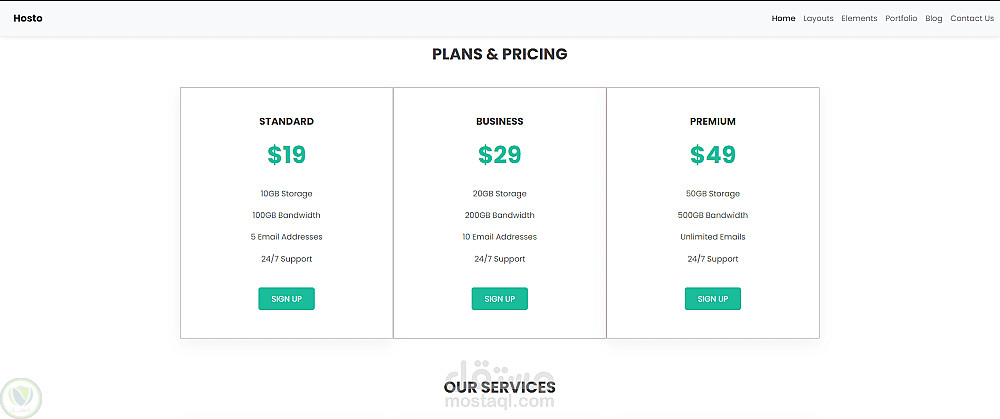The width and height of the screenshot is (1000, 419).
Task: Select the BUSINESS plan heading
Action: (x=500, y=122)
